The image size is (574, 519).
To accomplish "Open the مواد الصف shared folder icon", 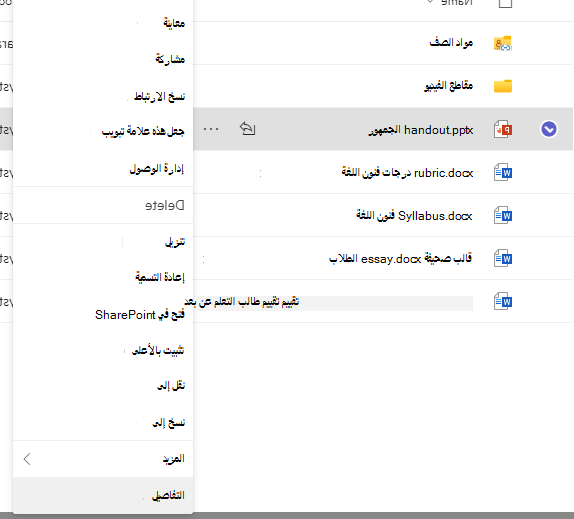I will tap(503, 43).
